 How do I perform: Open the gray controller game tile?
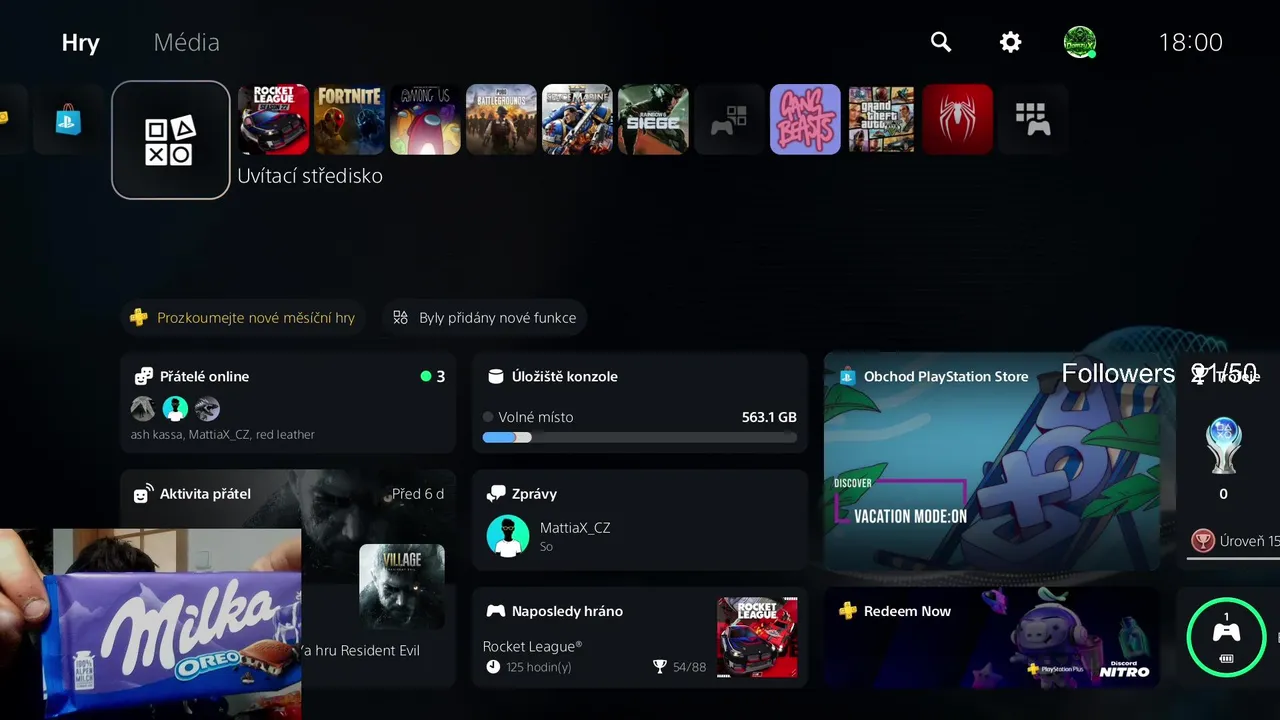(x=730, y=120)
